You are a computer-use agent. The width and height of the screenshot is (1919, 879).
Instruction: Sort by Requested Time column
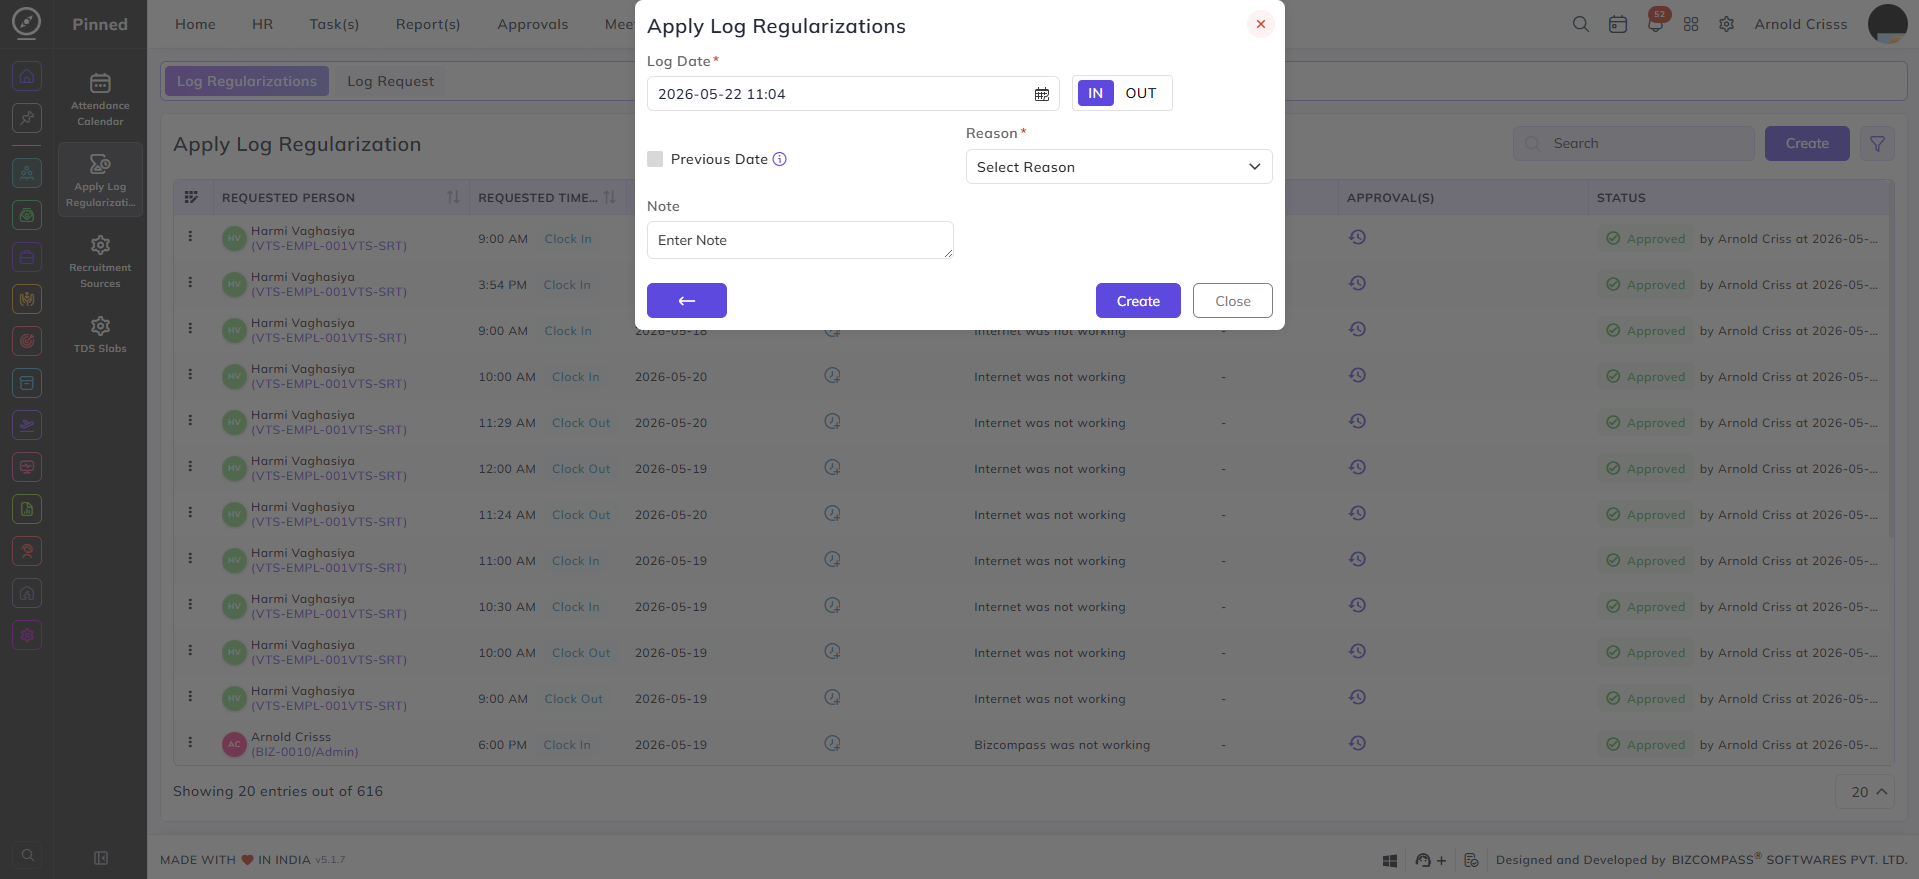click(610, 197)
